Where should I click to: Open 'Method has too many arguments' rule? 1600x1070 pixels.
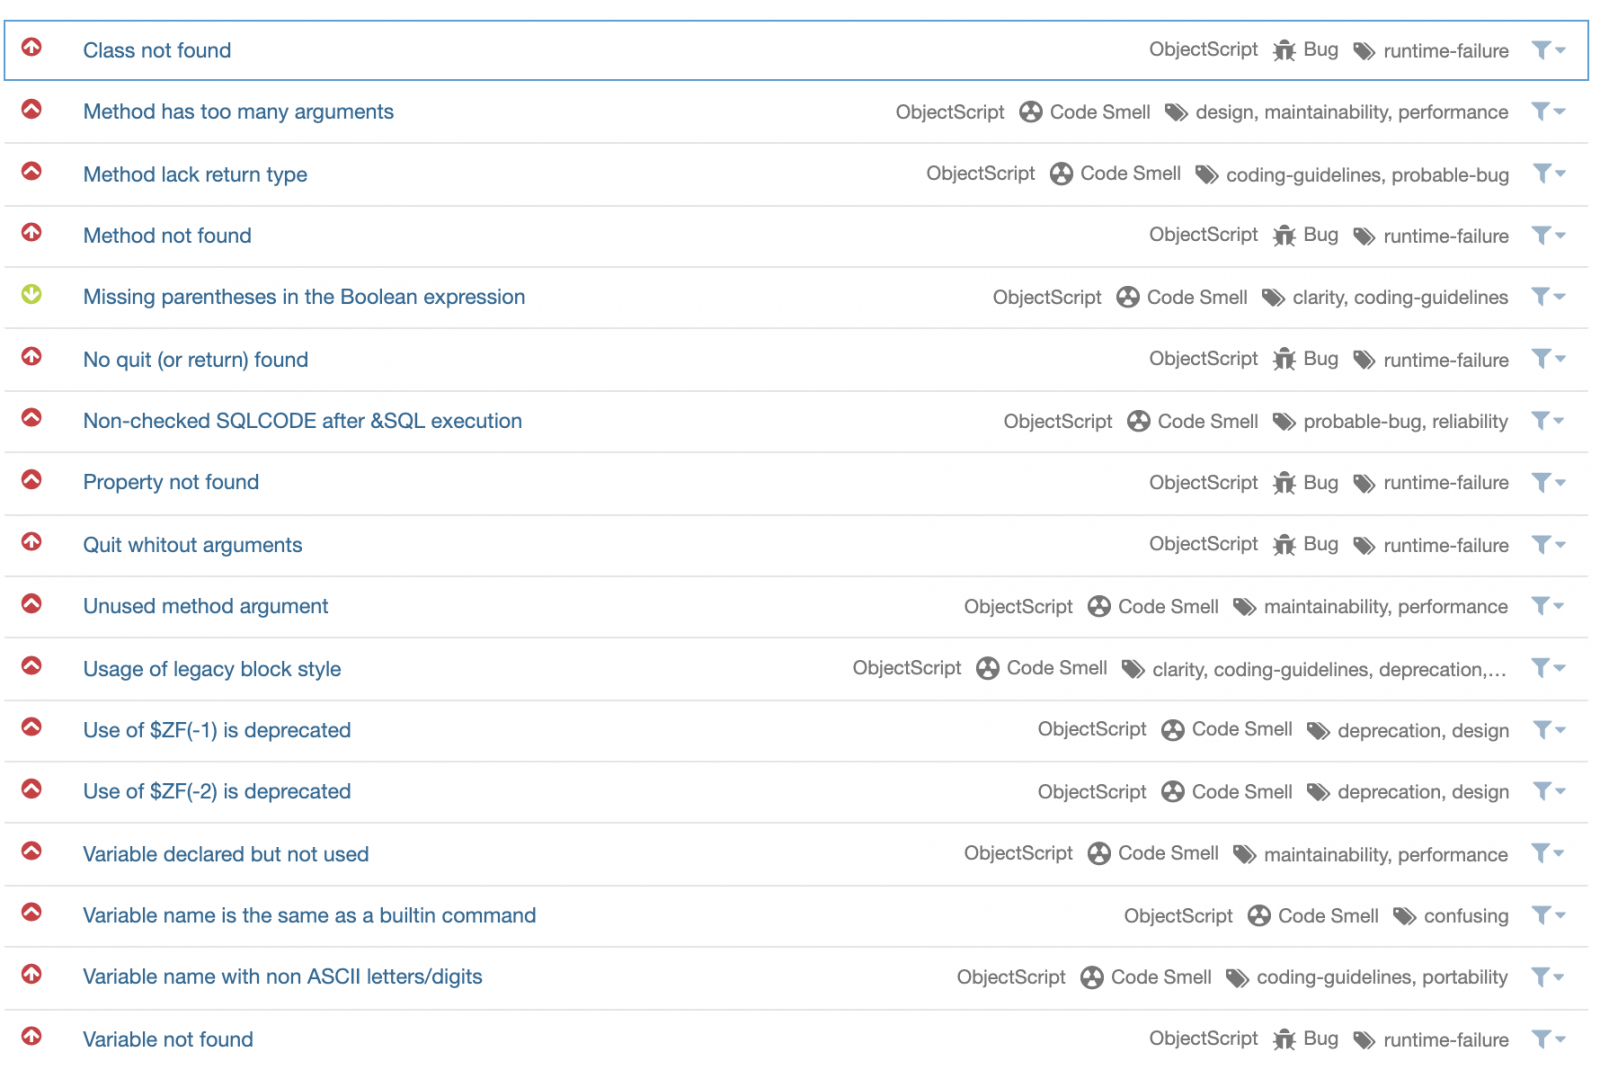tap(238, 112)
